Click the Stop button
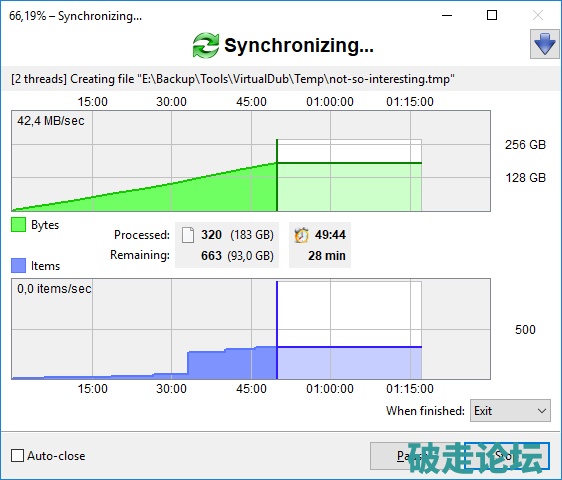This screenshot has height=480, width=562. (507, 456)
